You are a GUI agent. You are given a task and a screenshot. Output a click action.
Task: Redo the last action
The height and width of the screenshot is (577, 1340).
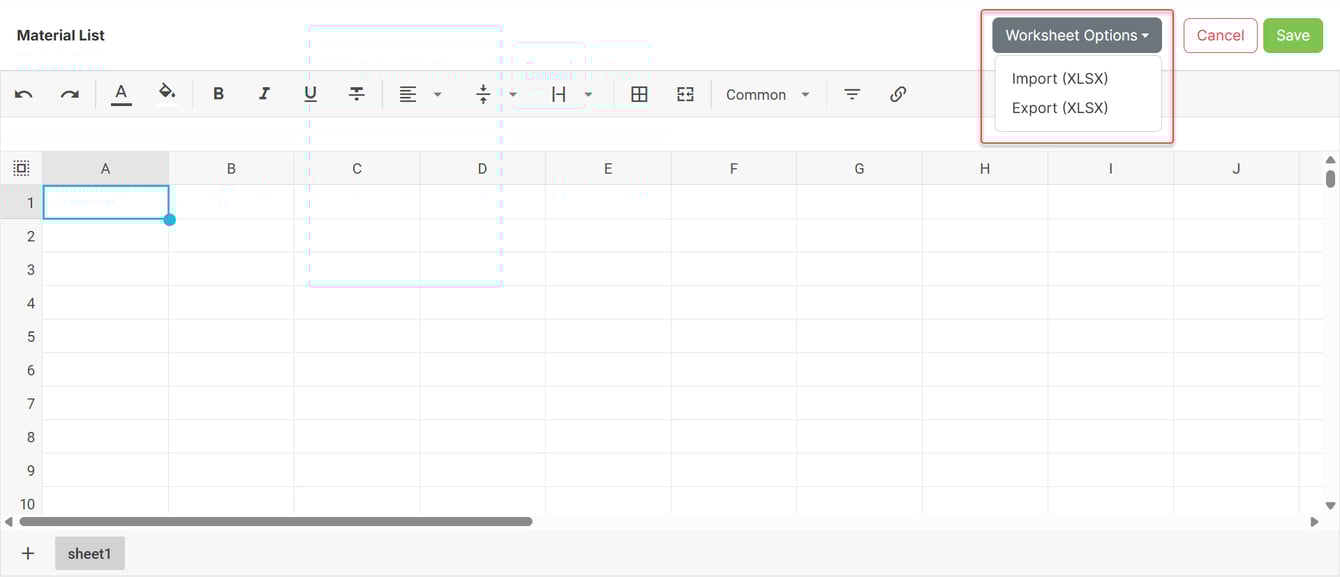[68, 94]
